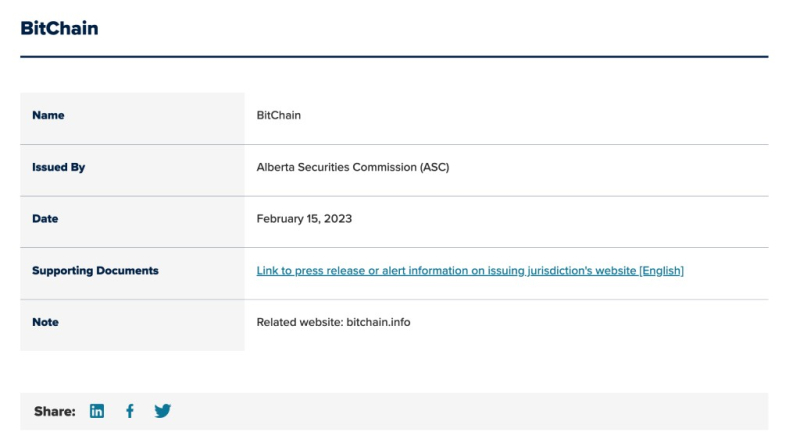Share this alert on Facebook
Image resolution: width=800 pixels, height=446 pixels.
click(130, 411)
